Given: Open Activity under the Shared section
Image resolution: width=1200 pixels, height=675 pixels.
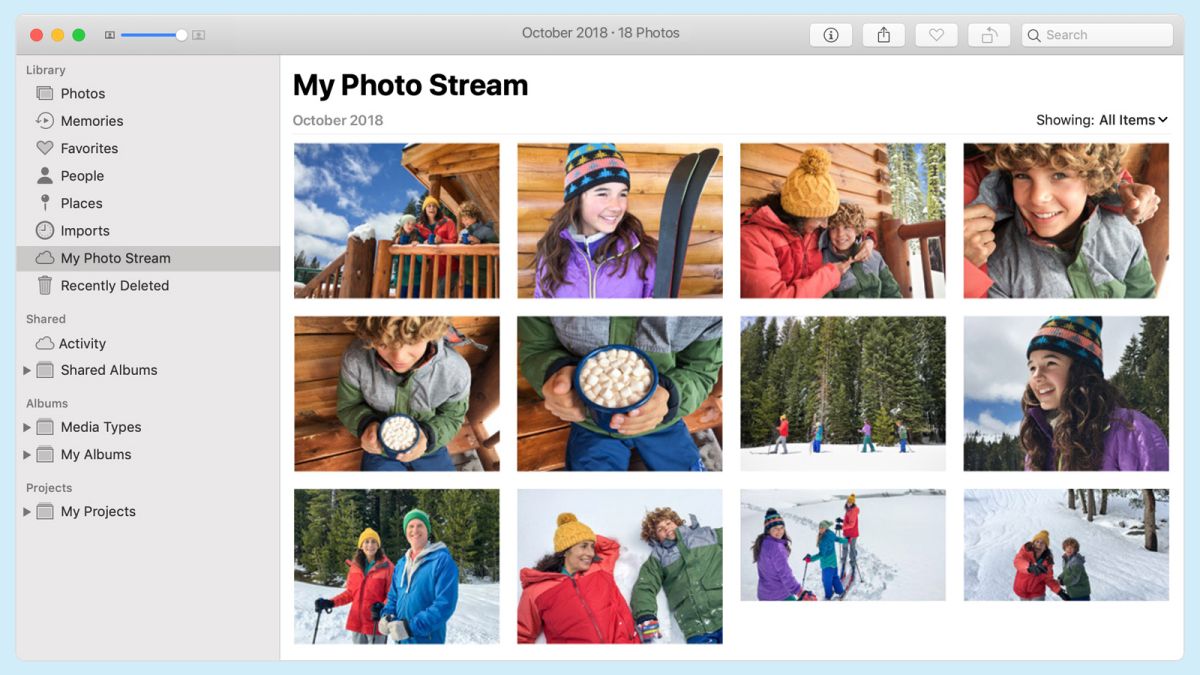Looking at the screenshot, I should point(82,343).
